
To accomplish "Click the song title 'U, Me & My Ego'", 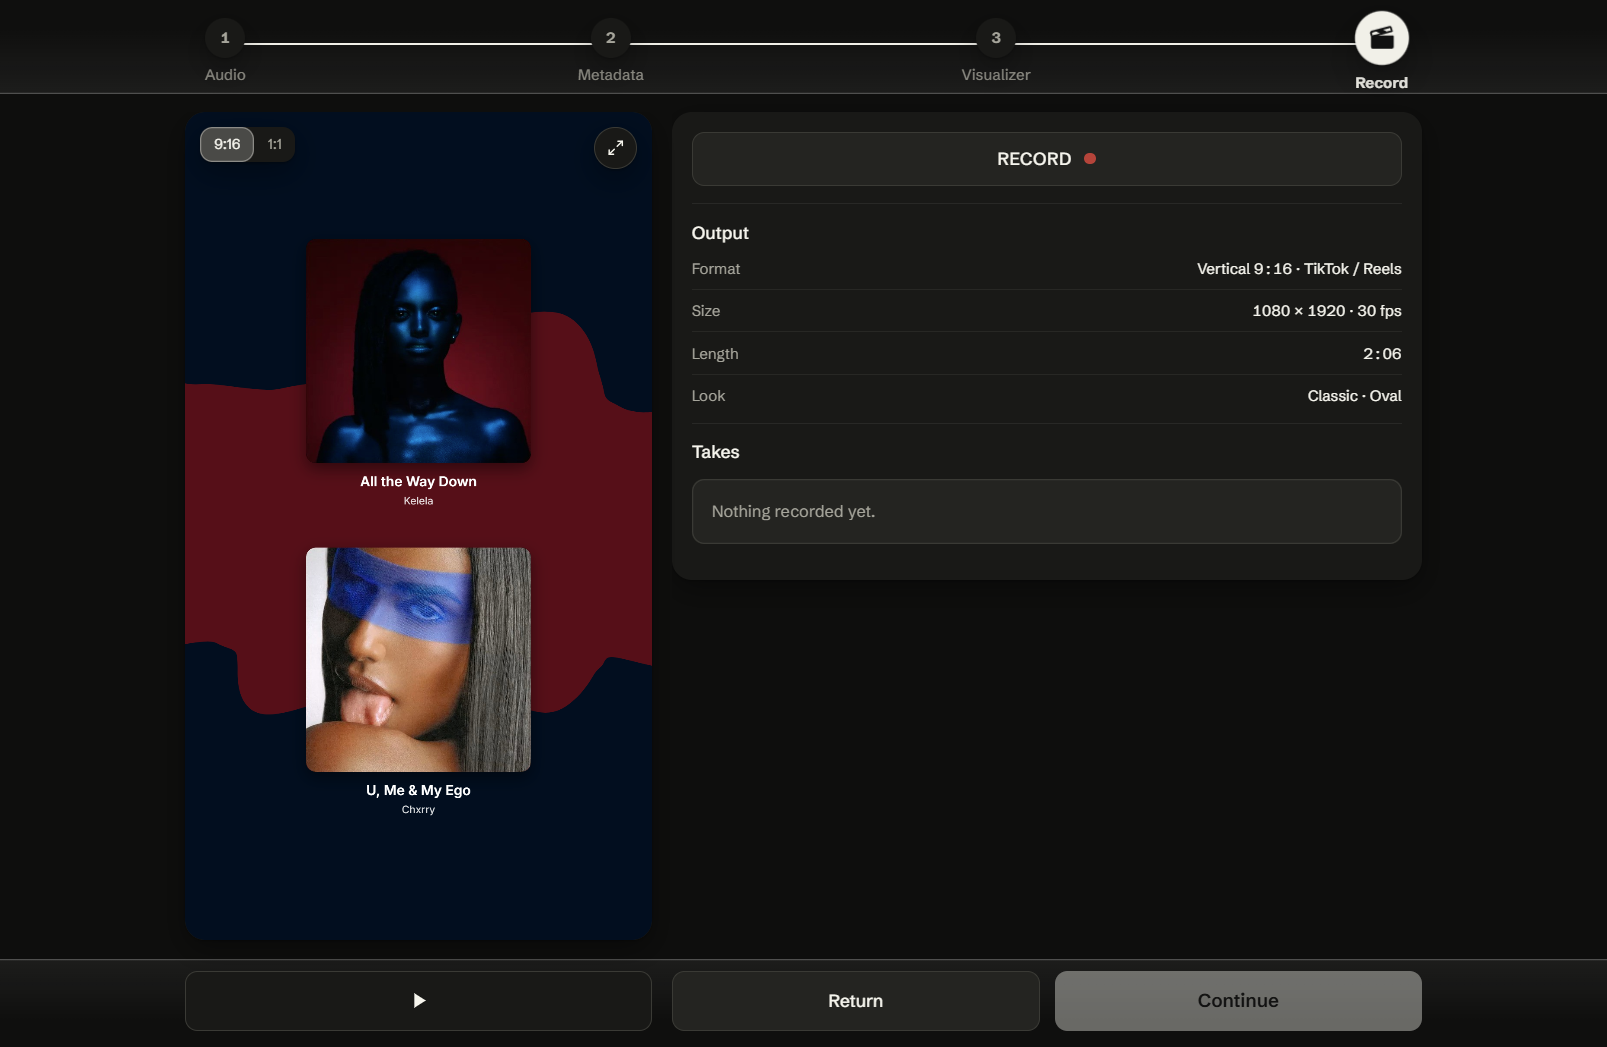I will coord(418,790).
